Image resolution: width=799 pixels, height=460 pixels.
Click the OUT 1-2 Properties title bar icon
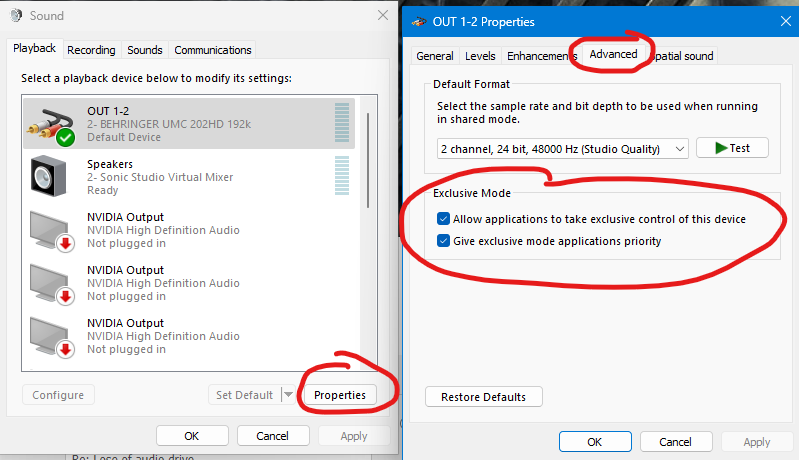[x=418, y=21]
